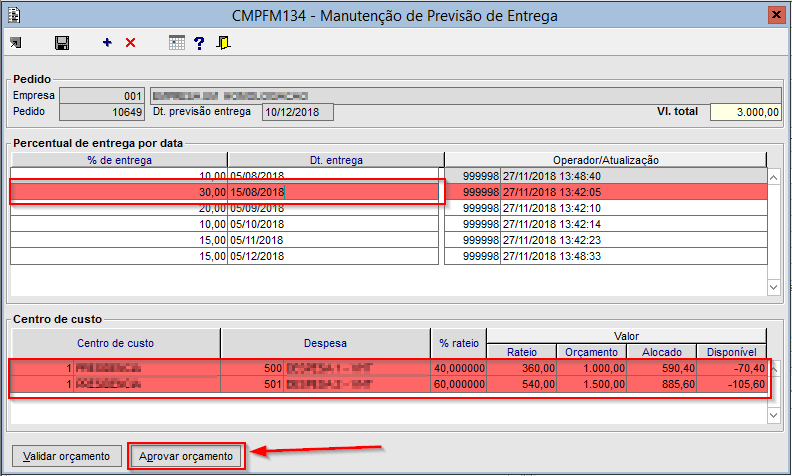Click the Alocado column header
This screenshot has height=476, width=792.
tap(662, 352)
